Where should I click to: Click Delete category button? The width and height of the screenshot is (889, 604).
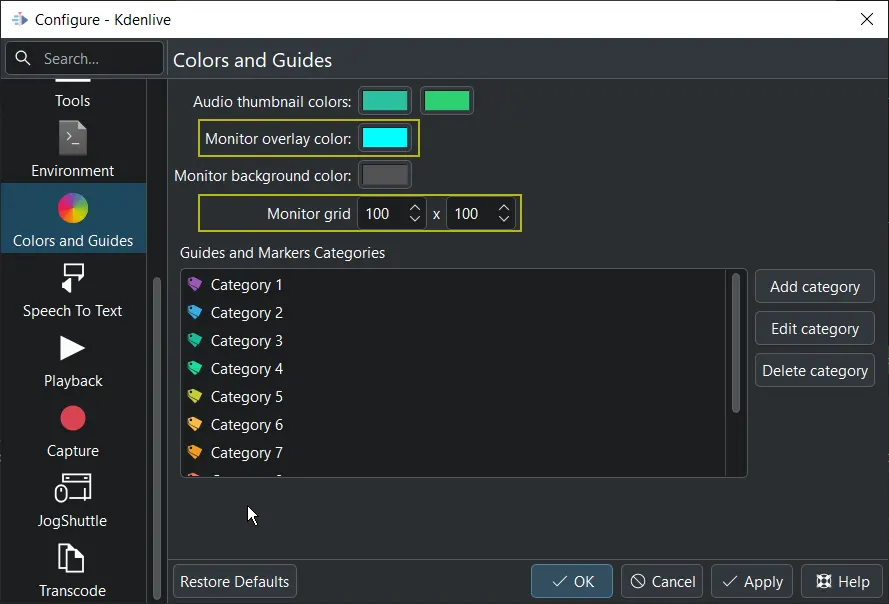(x=815, y=370)
